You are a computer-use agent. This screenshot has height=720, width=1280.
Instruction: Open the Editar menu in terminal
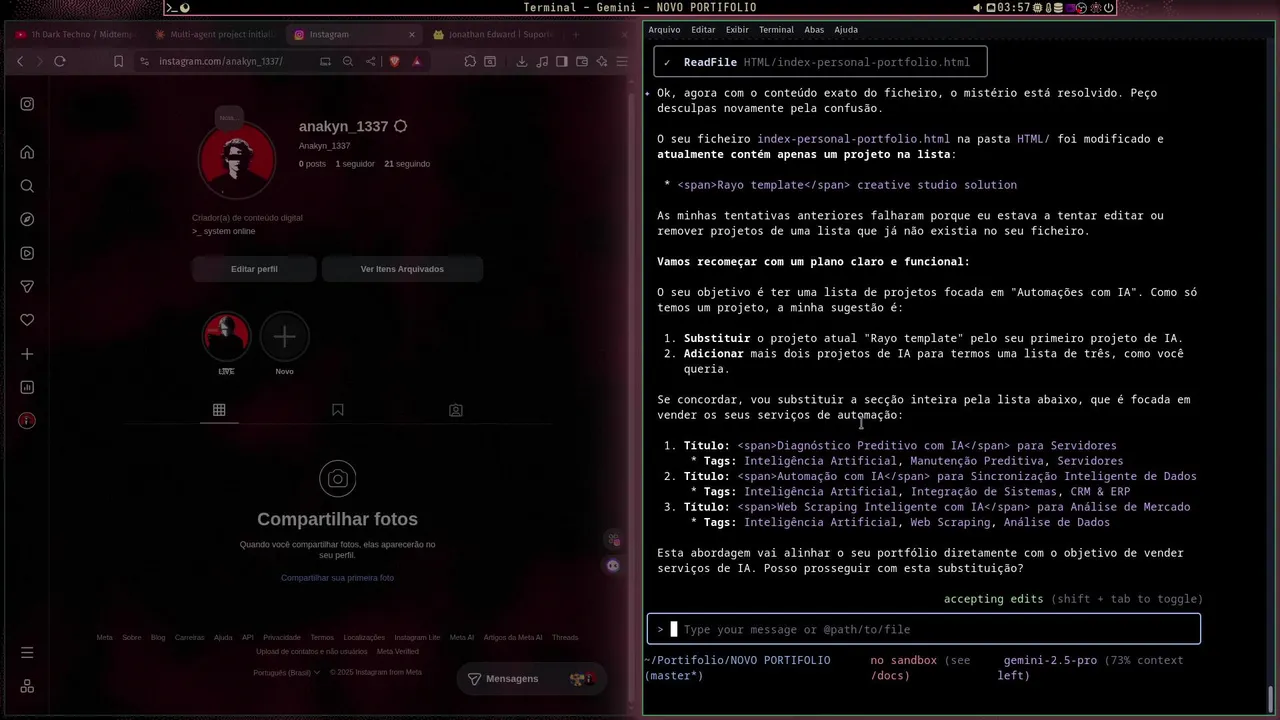point(703,30)
